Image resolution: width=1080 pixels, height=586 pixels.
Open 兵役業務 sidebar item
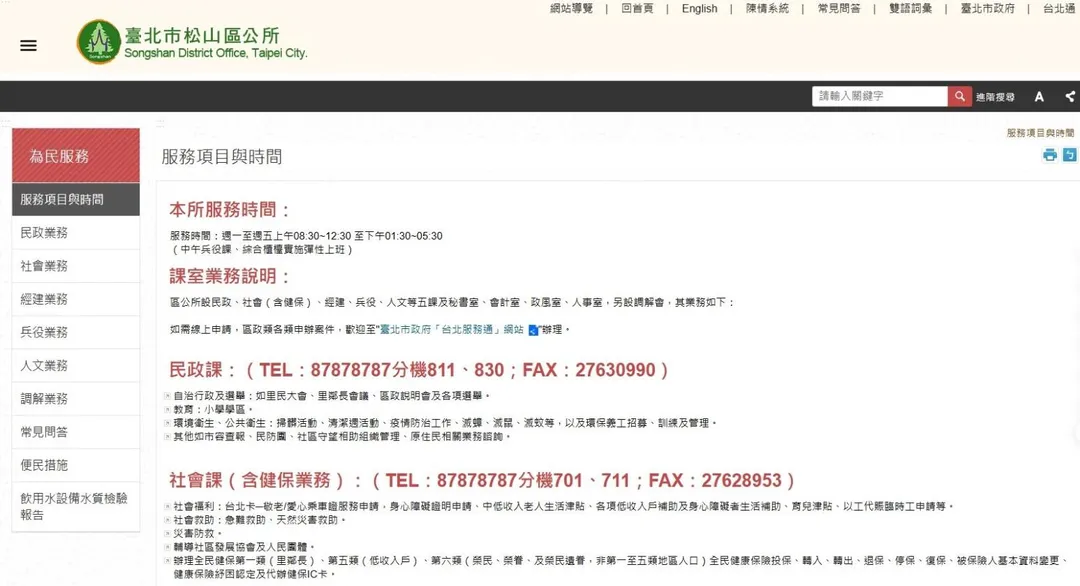pos(76,332)
